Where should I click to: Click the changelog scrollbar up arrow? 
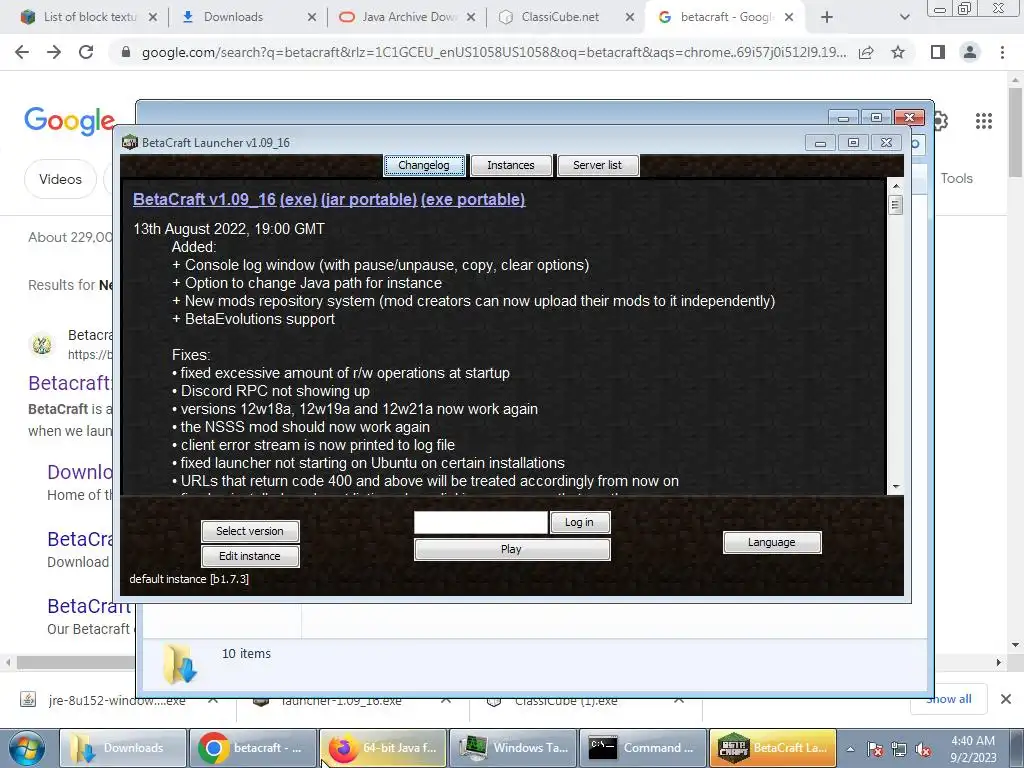pyautogui.click(x=896, y=186)
